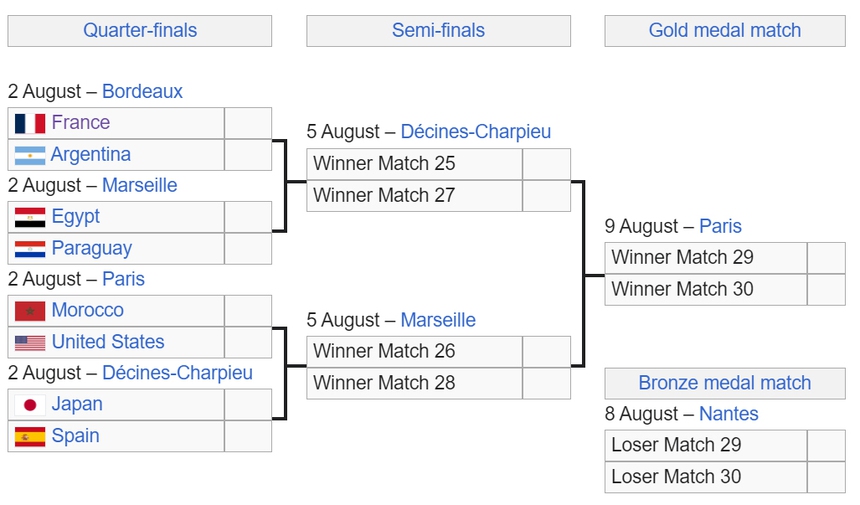The height and width of the screenshot is (505, 860).
Task: Click the Egypt flag icon
Action: (30, 217)
